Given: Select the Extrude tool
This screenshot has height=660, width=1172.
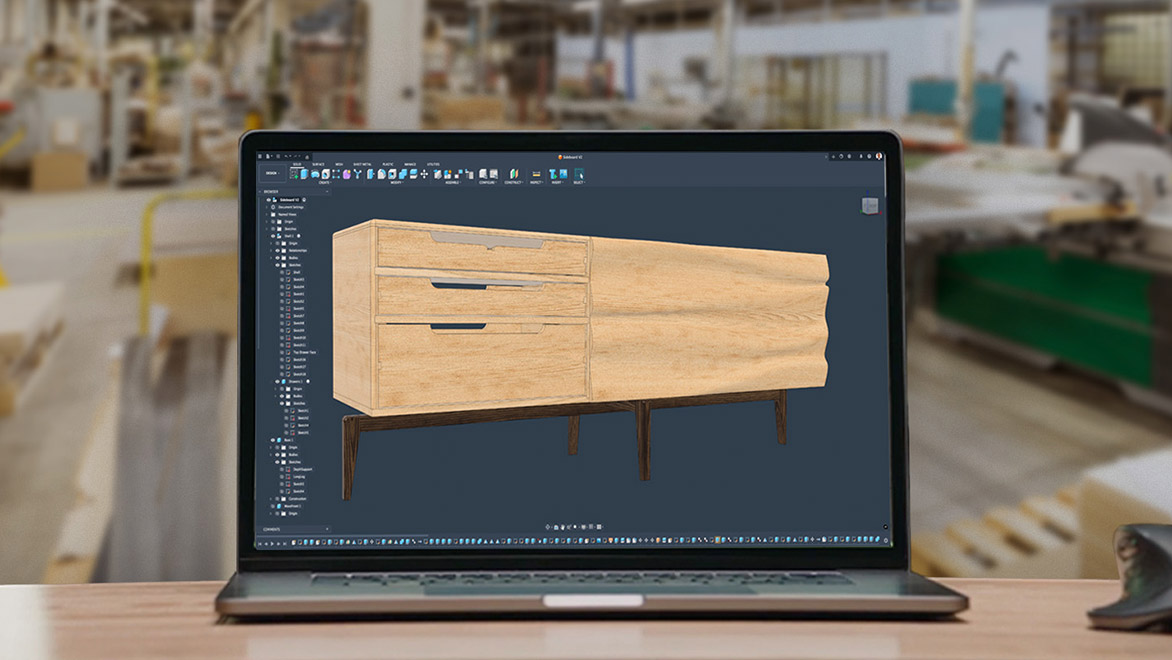Looking at the screenshot, I should (304, 174).
